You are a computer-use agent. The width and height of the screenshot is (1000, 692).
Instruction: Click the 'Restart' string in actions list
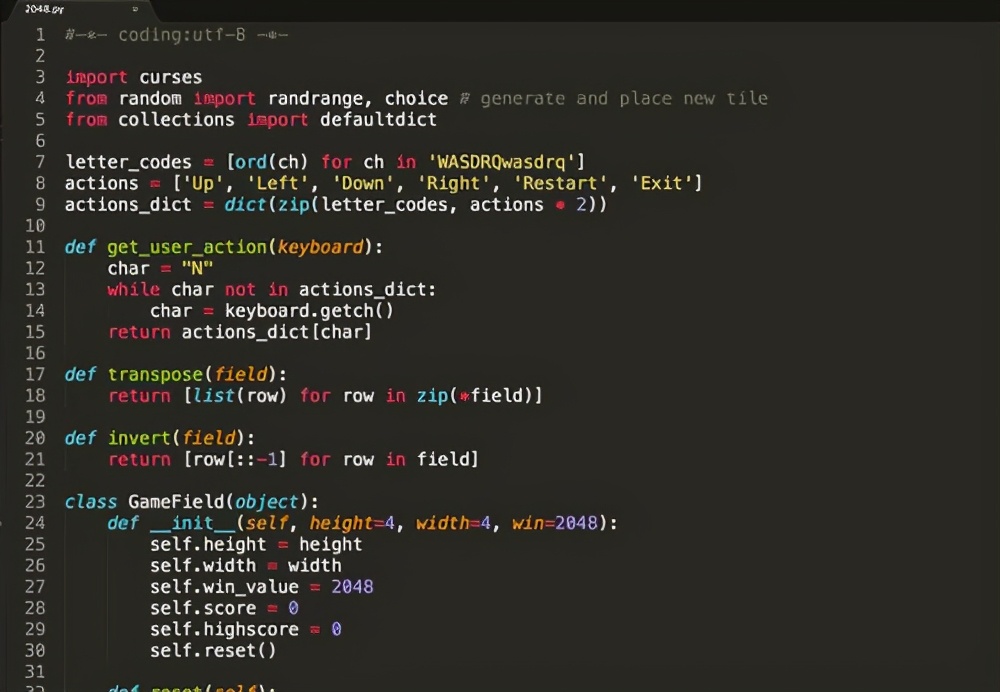[x=560, y=183]
